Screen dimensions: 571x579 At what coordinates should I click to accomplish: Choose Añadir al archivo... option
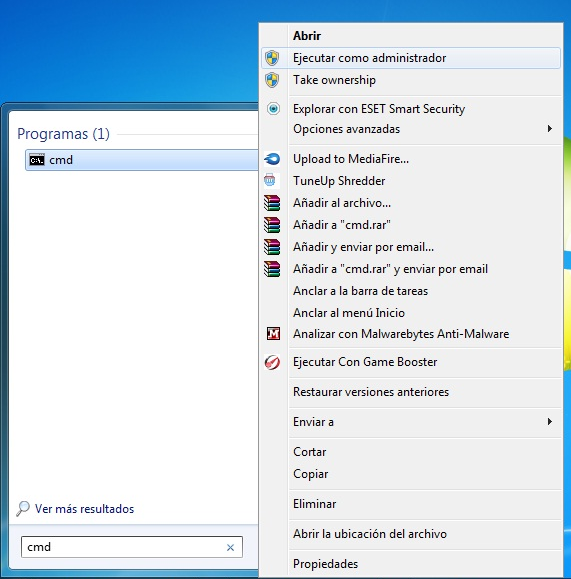(411, 203)
